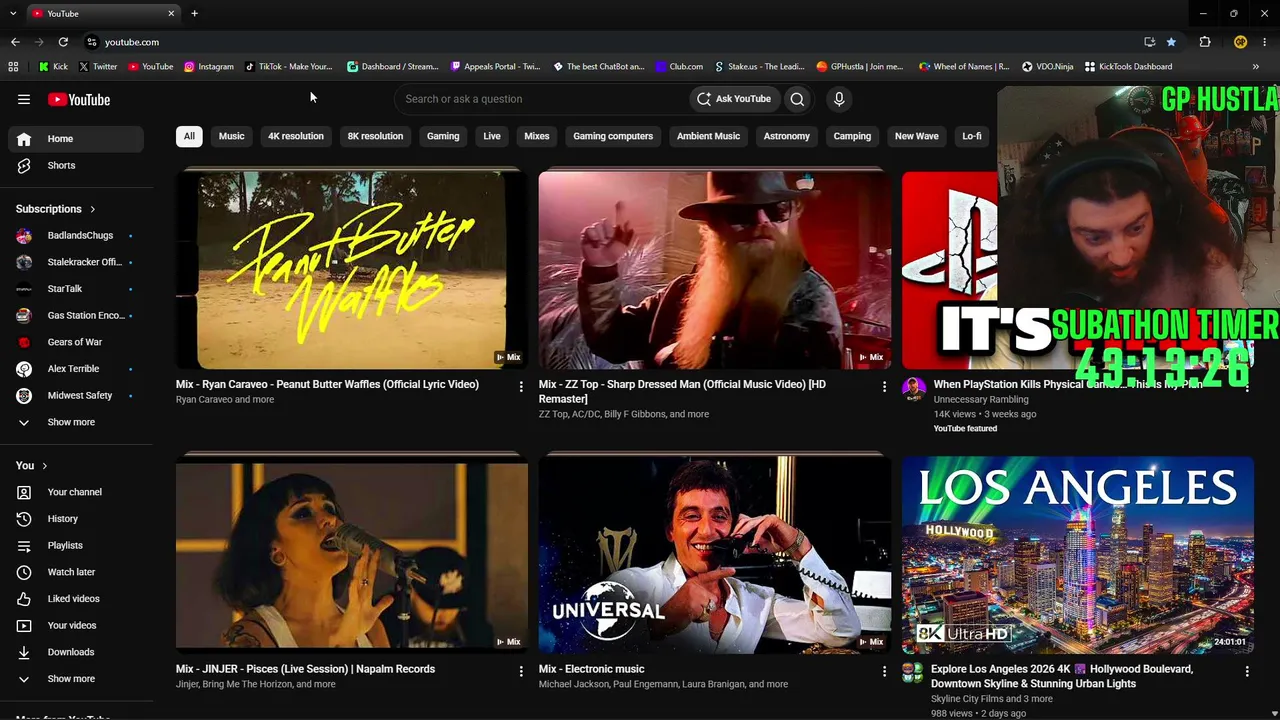Select the Ambient Music chip
The width and height of the screenshot is (1280, 720).
(708, 136)
